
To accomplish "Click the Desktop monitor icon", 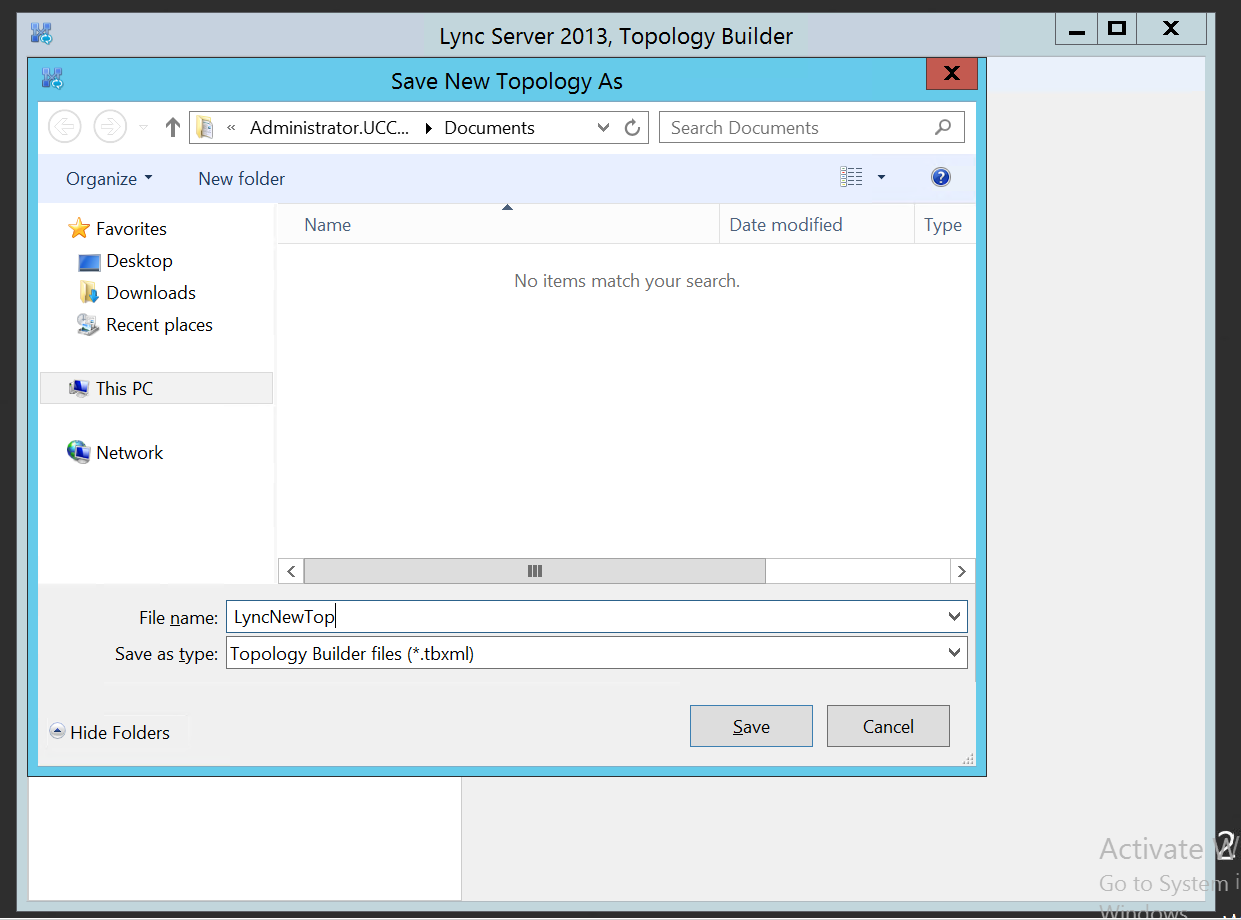I will click(x=90, y=262).
